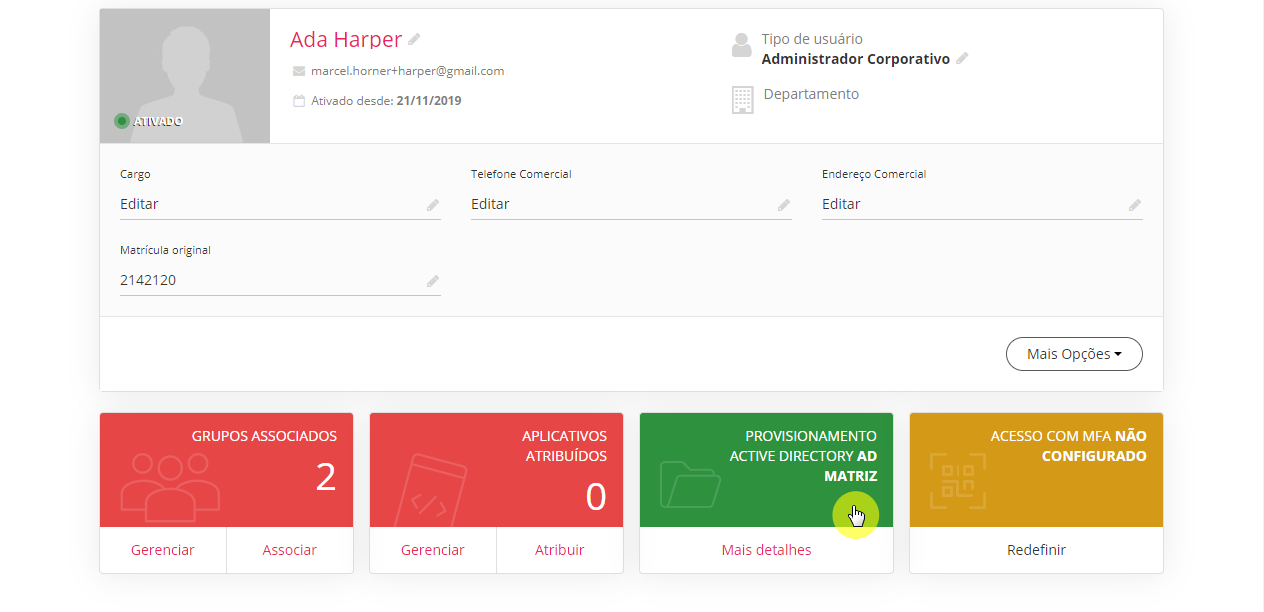Screen dimensions: 1264x612
Task: Click Gerenciar under Aplicativos Atribuídos
Action: [433, 550]
